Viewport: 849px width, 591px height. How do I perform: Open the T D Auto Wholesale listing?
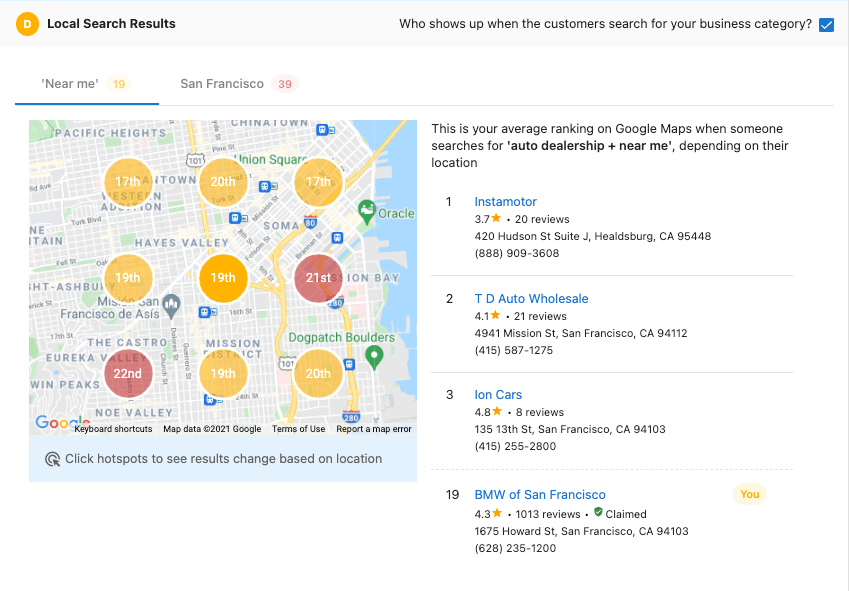pos(531,299)
